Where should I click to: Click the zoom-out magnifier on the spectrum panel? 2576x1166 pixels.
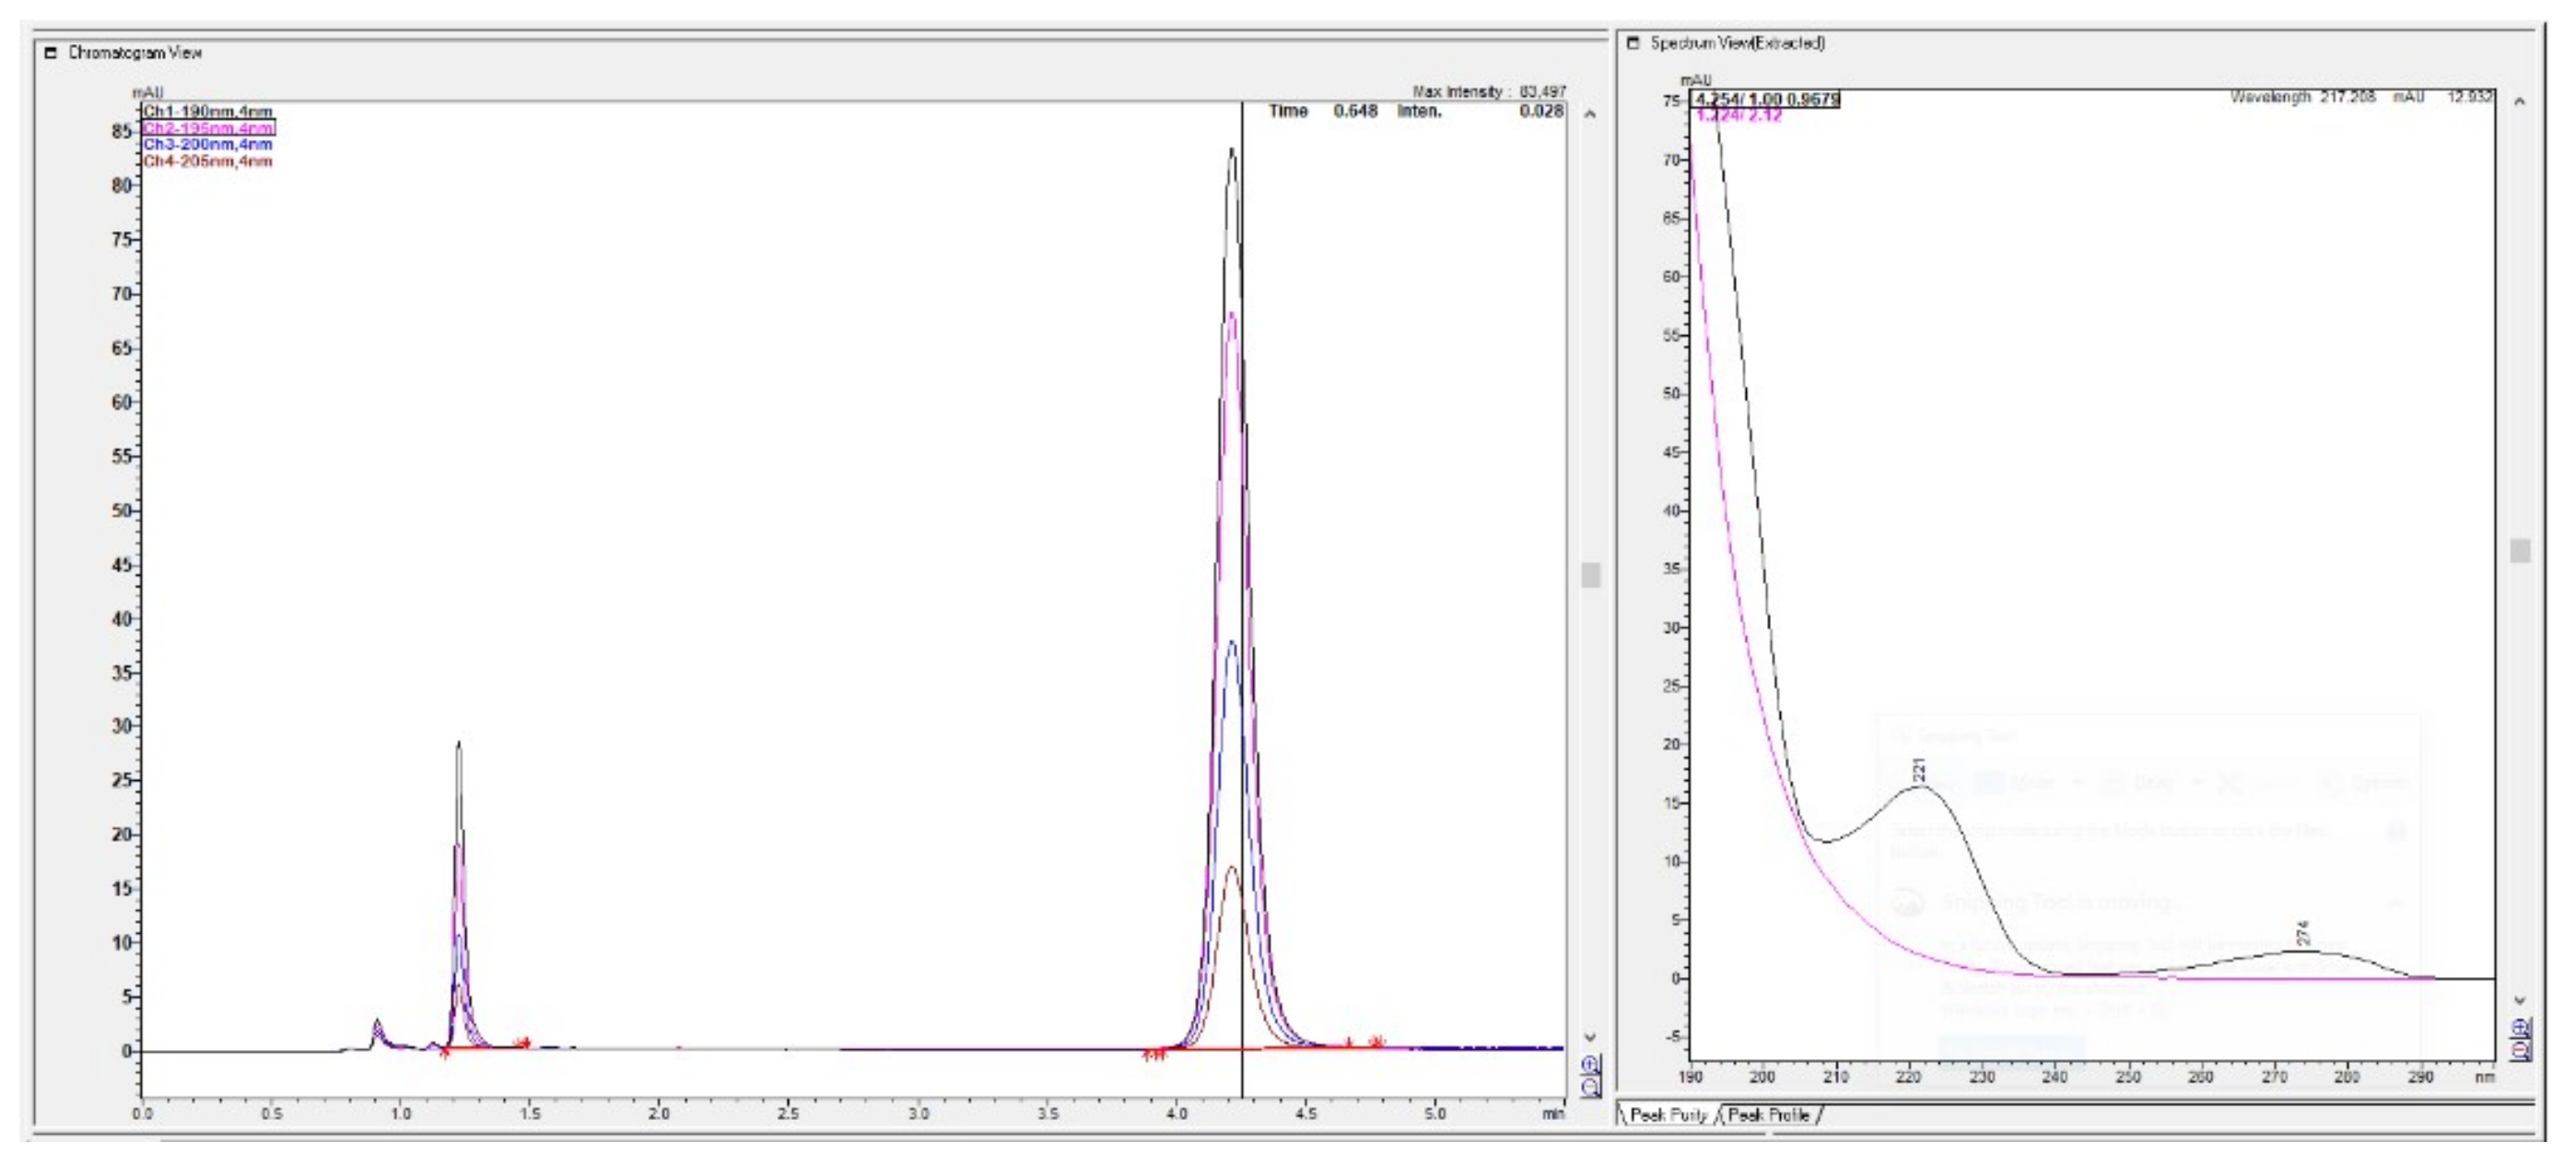pos(2520,1050)
